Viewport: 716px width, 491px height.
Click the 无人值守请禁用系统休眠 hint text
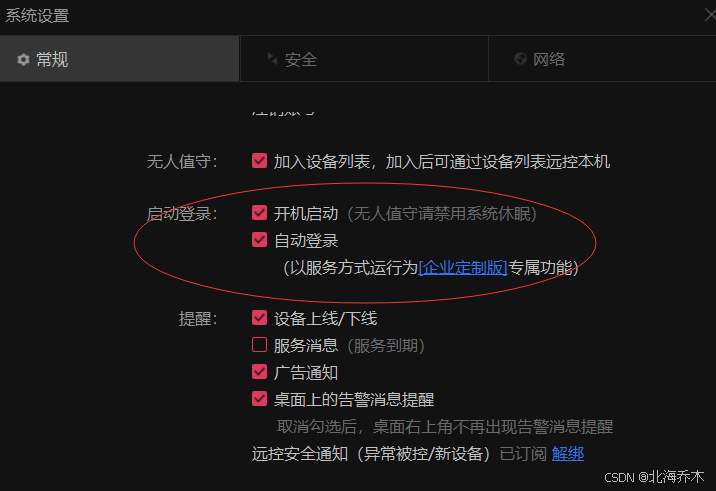click(x=442, y=213)
